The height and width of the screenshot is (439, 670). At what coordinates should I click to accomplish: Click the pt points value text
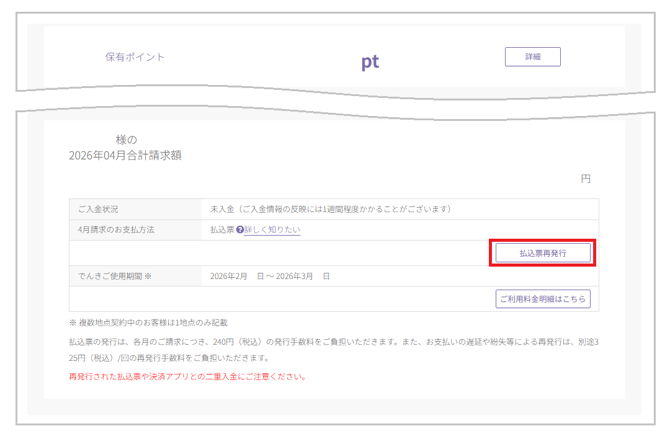coord(370,62)
